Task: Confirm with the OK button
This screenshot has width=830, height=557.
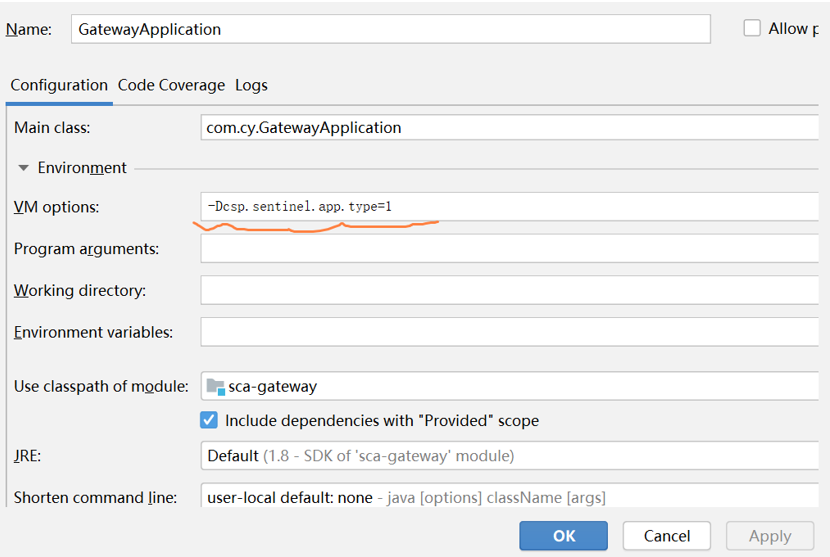Action: point(563,536)
